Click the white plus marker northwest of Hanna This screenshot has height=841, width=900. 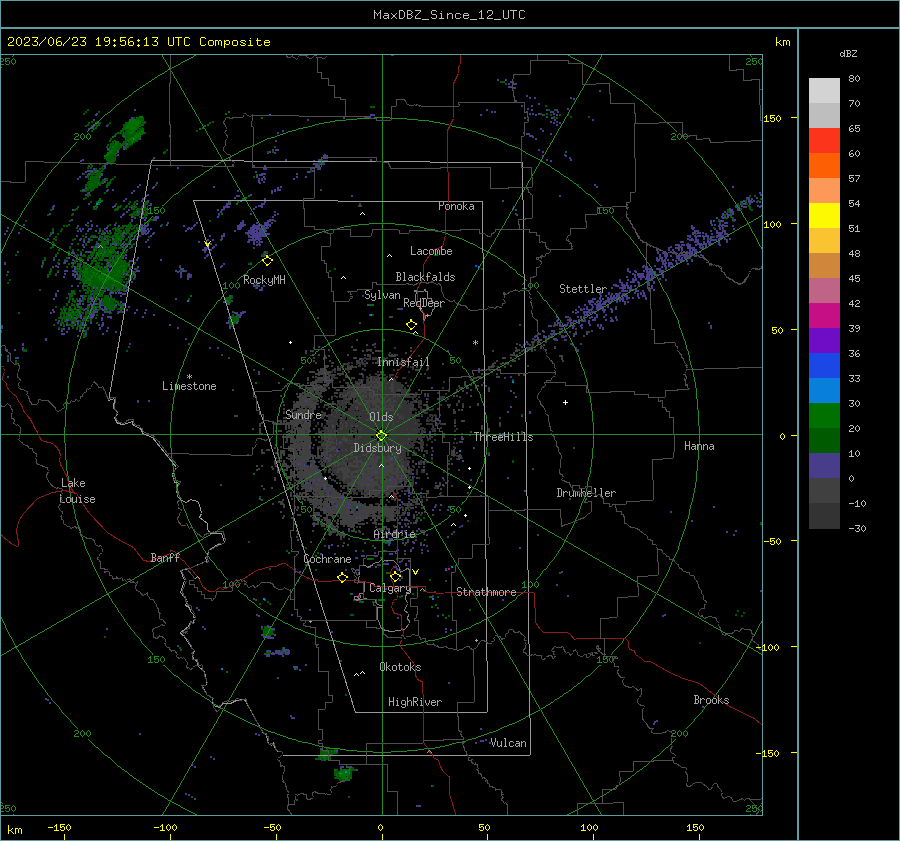click(x=565, y=402)
